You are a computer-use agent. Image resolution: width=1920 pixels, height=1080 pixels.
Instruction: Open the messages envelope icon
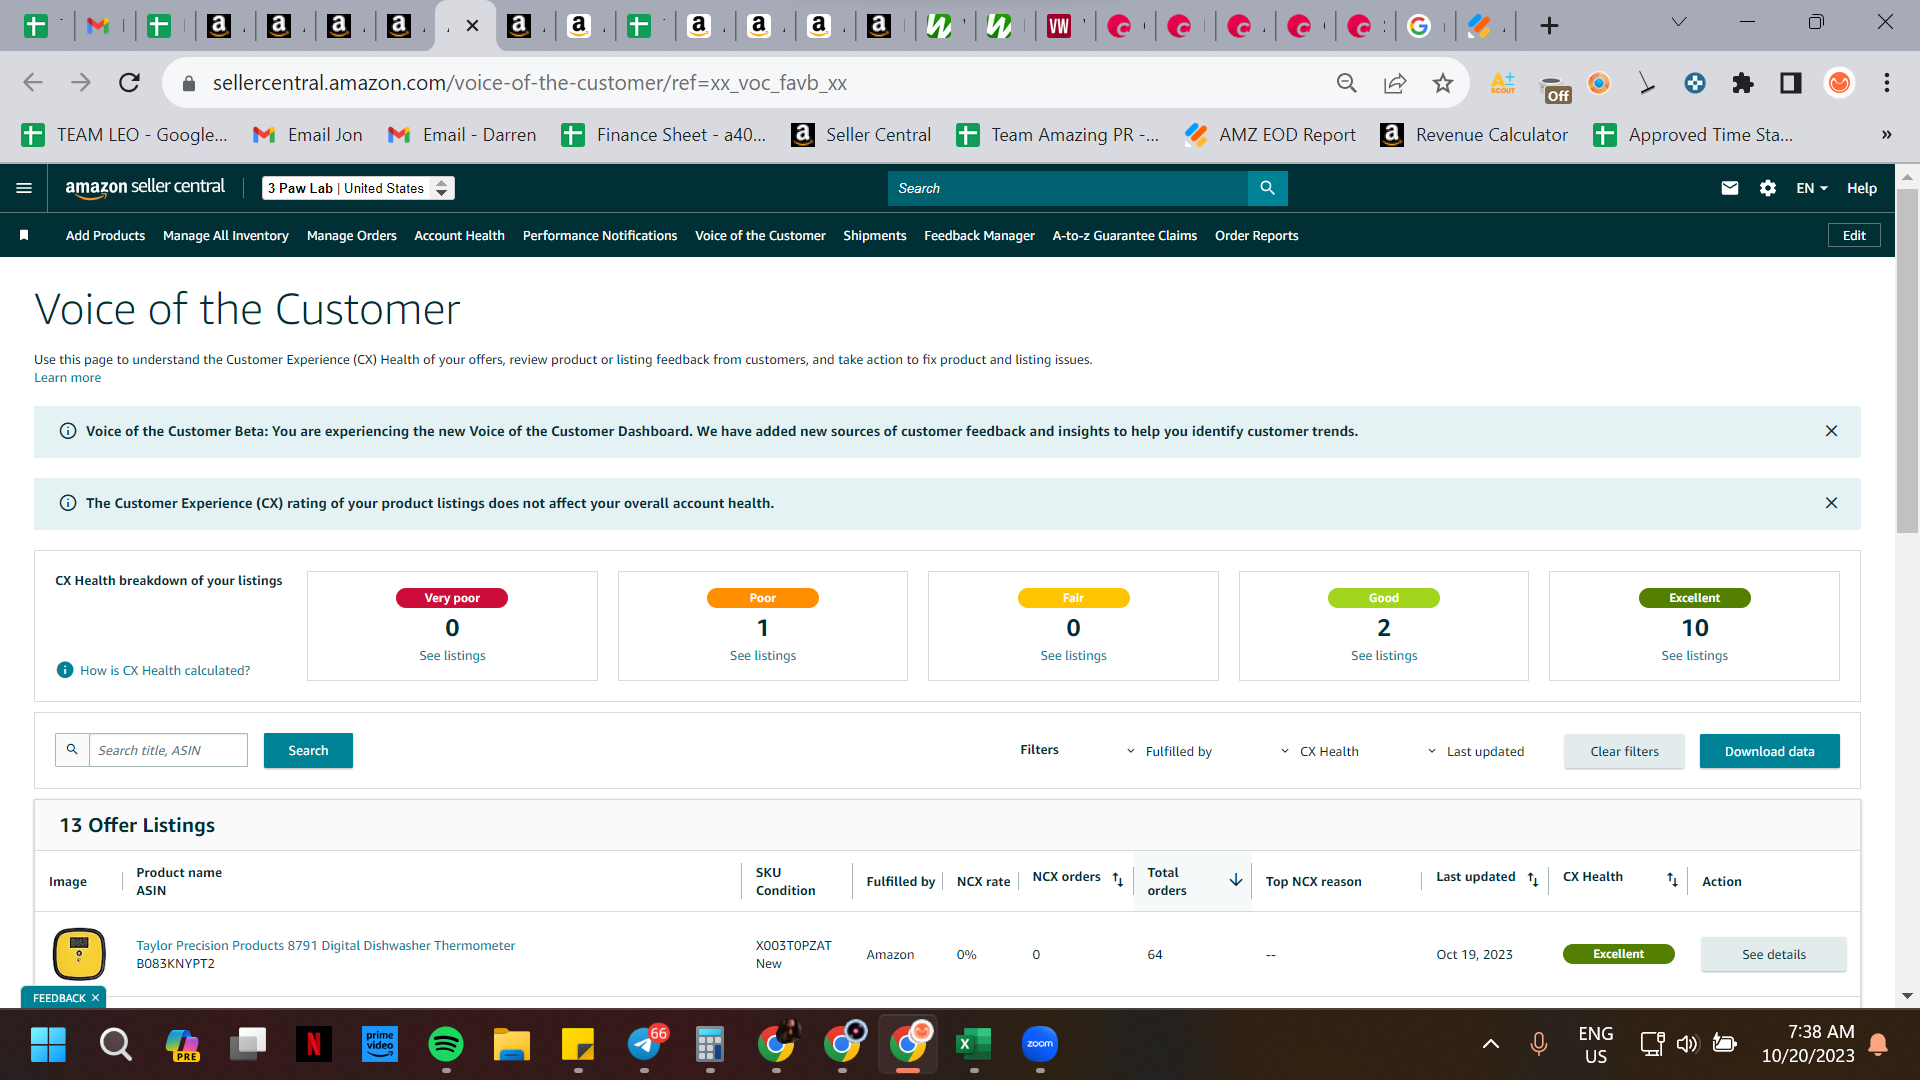1730,188
